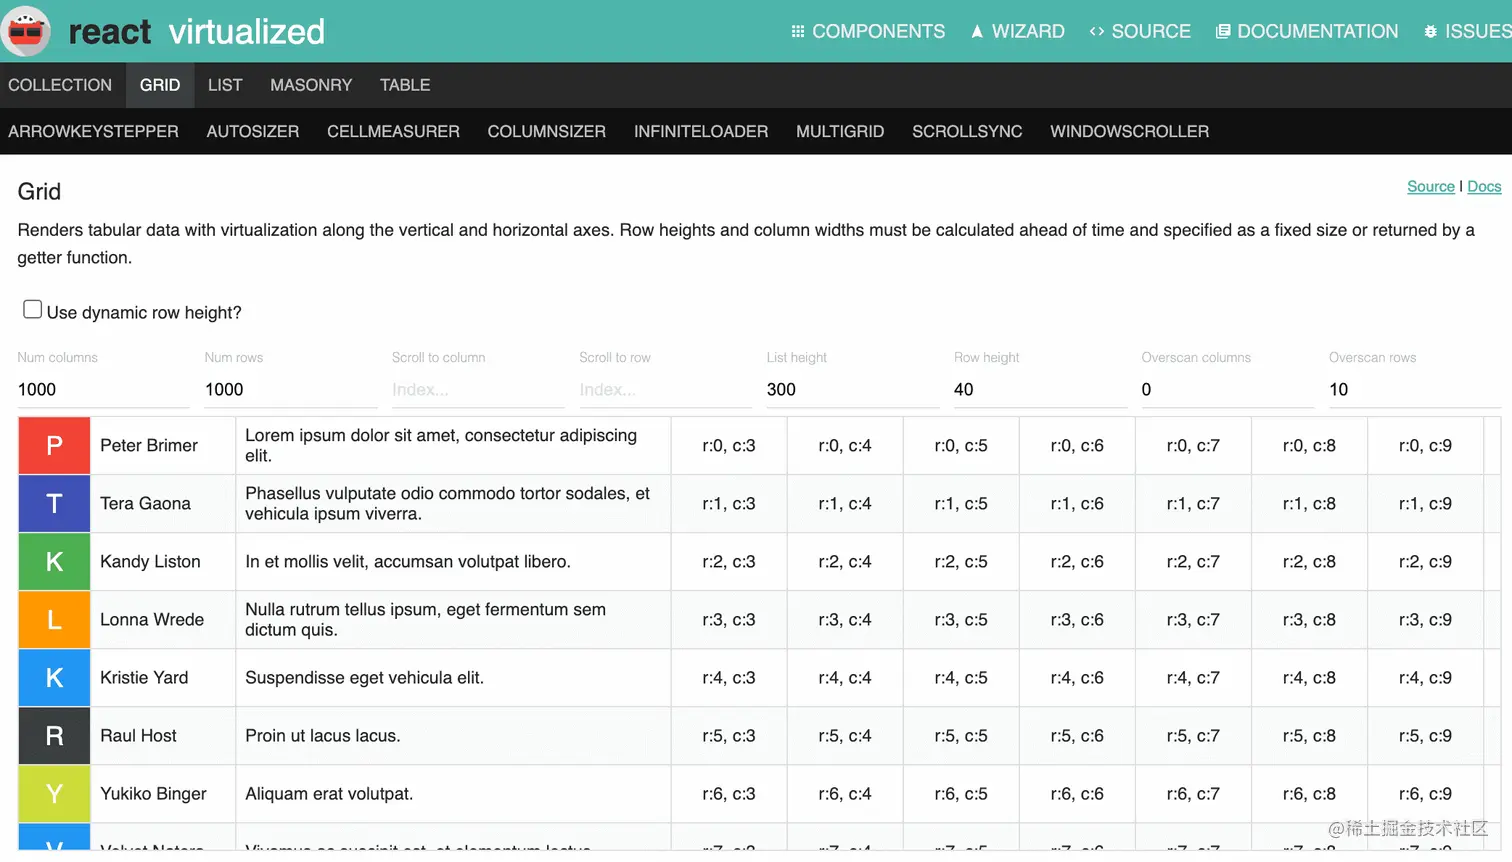Viewport: 1512px width, 862px height.
Task: Focus the Num rows input
Action: point(291,389)
